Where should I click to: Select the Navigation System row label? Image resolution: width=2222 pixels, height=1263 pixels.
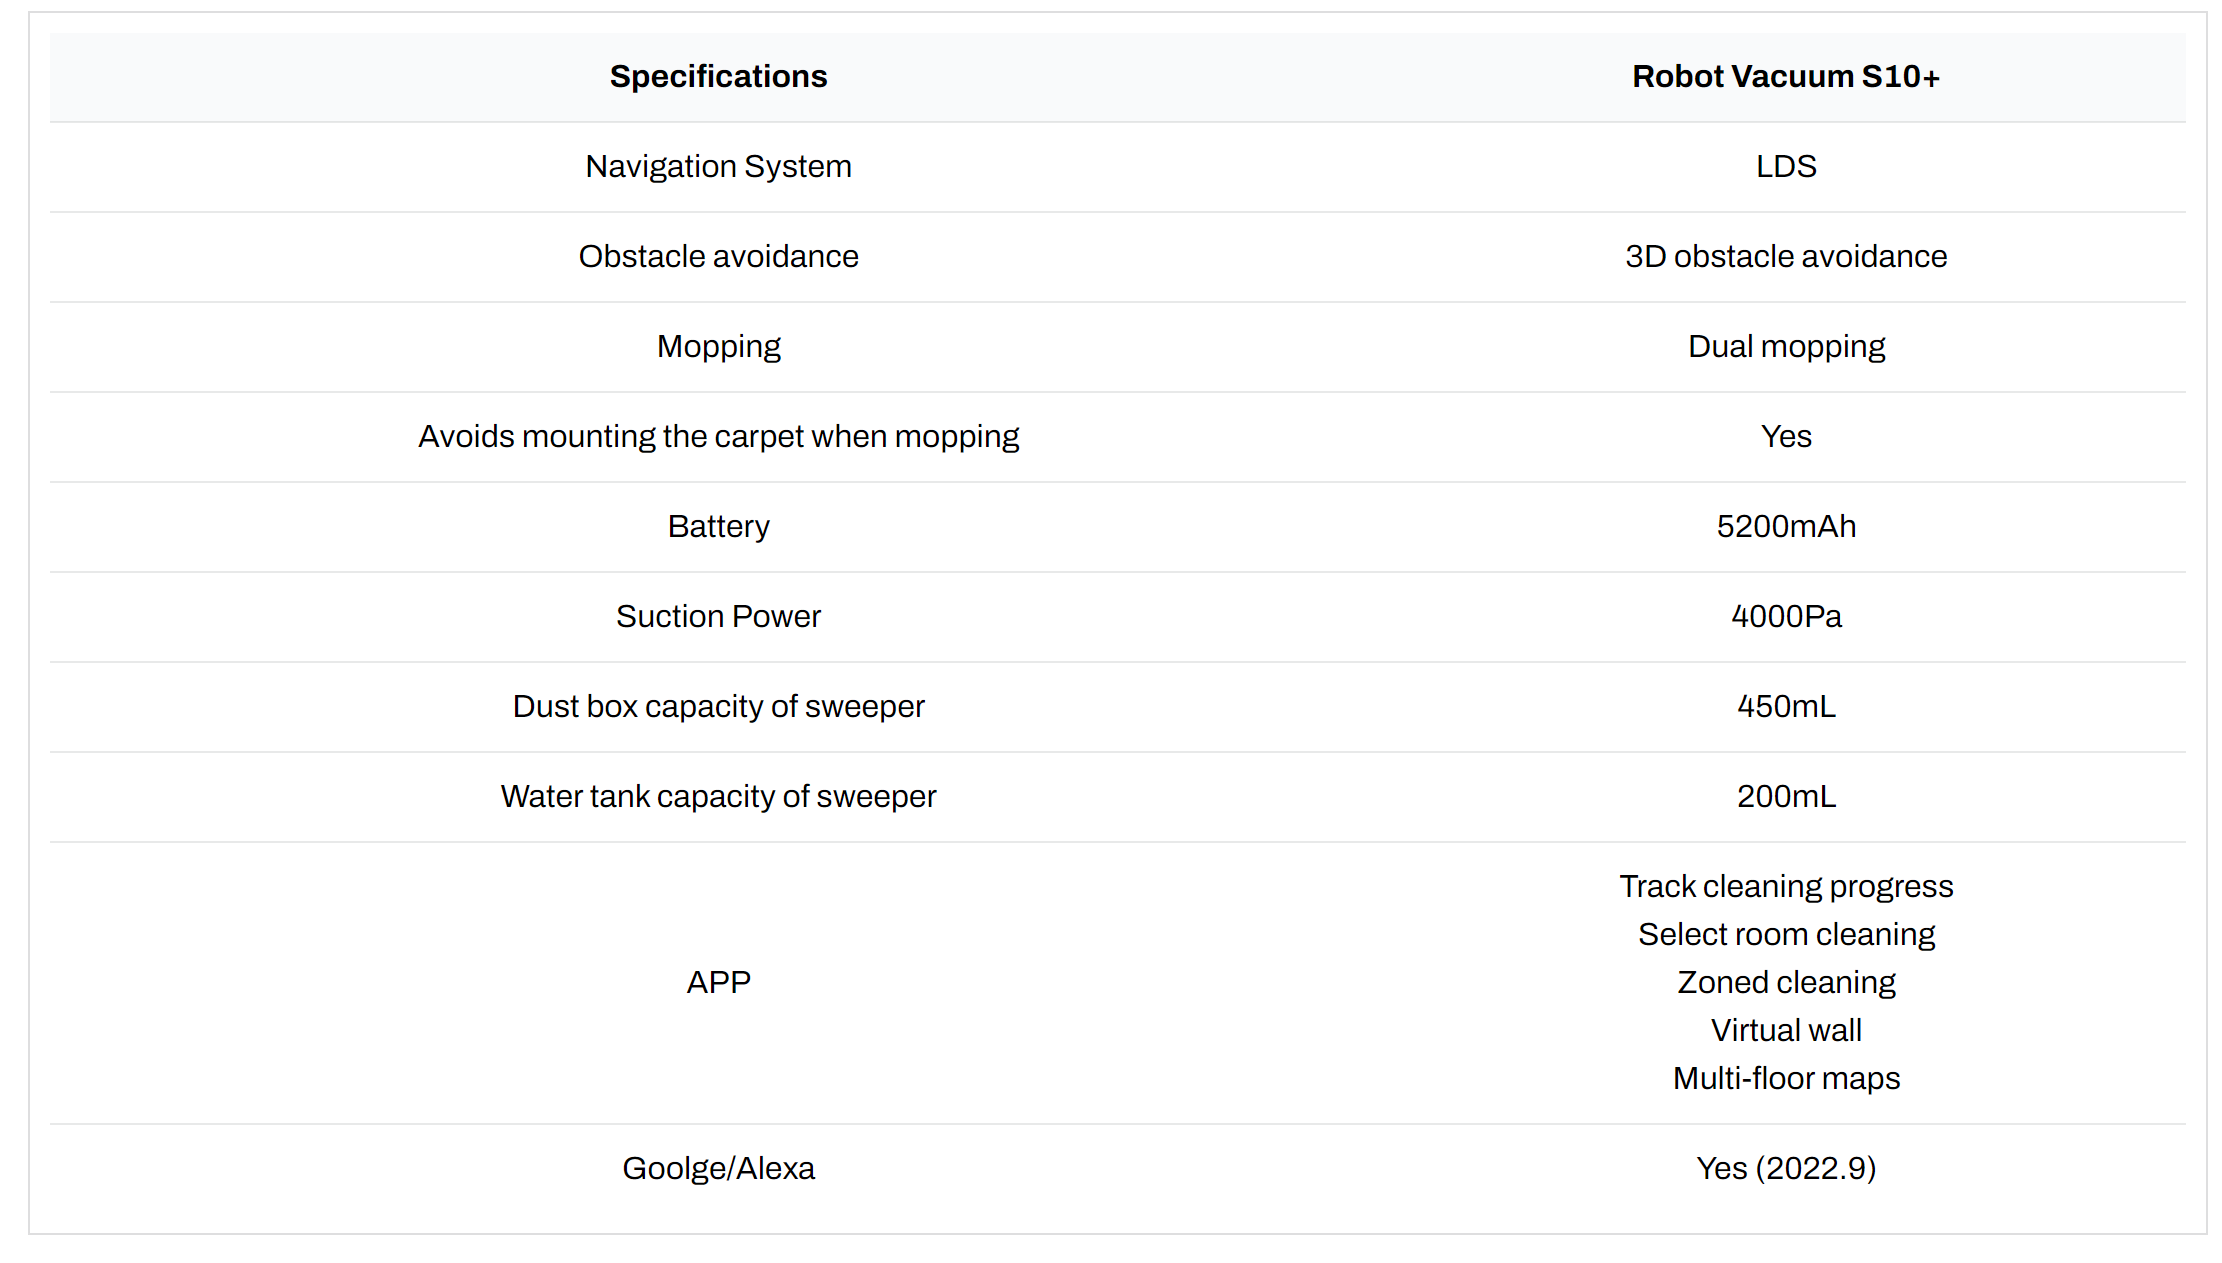pyautogui.click(x=718, y=167)
